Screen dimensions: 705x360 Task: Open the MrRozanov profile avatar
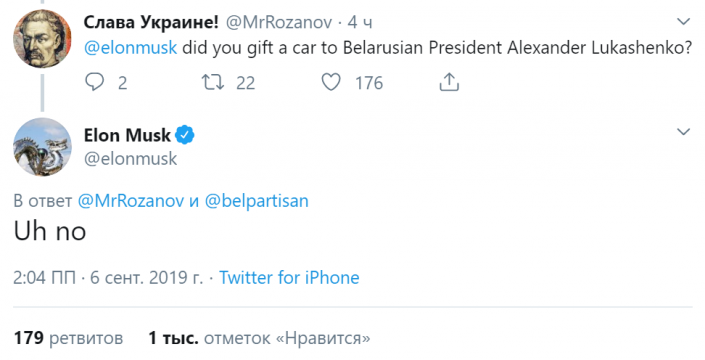pos(42,39)
